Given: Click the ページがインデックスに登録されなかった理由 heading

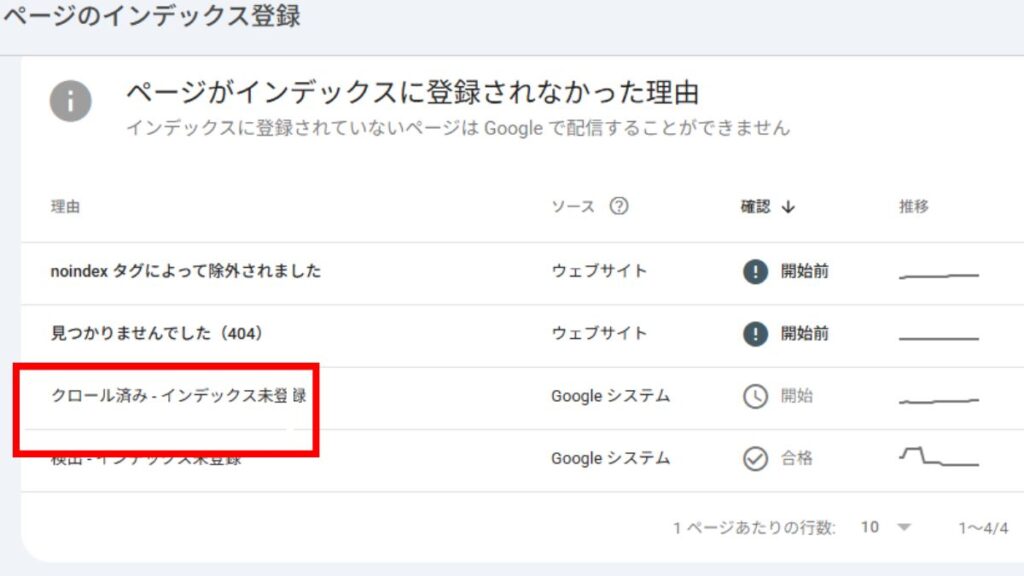Looking at the screenshot, I should pyautogui.click(x=413, y=93).
